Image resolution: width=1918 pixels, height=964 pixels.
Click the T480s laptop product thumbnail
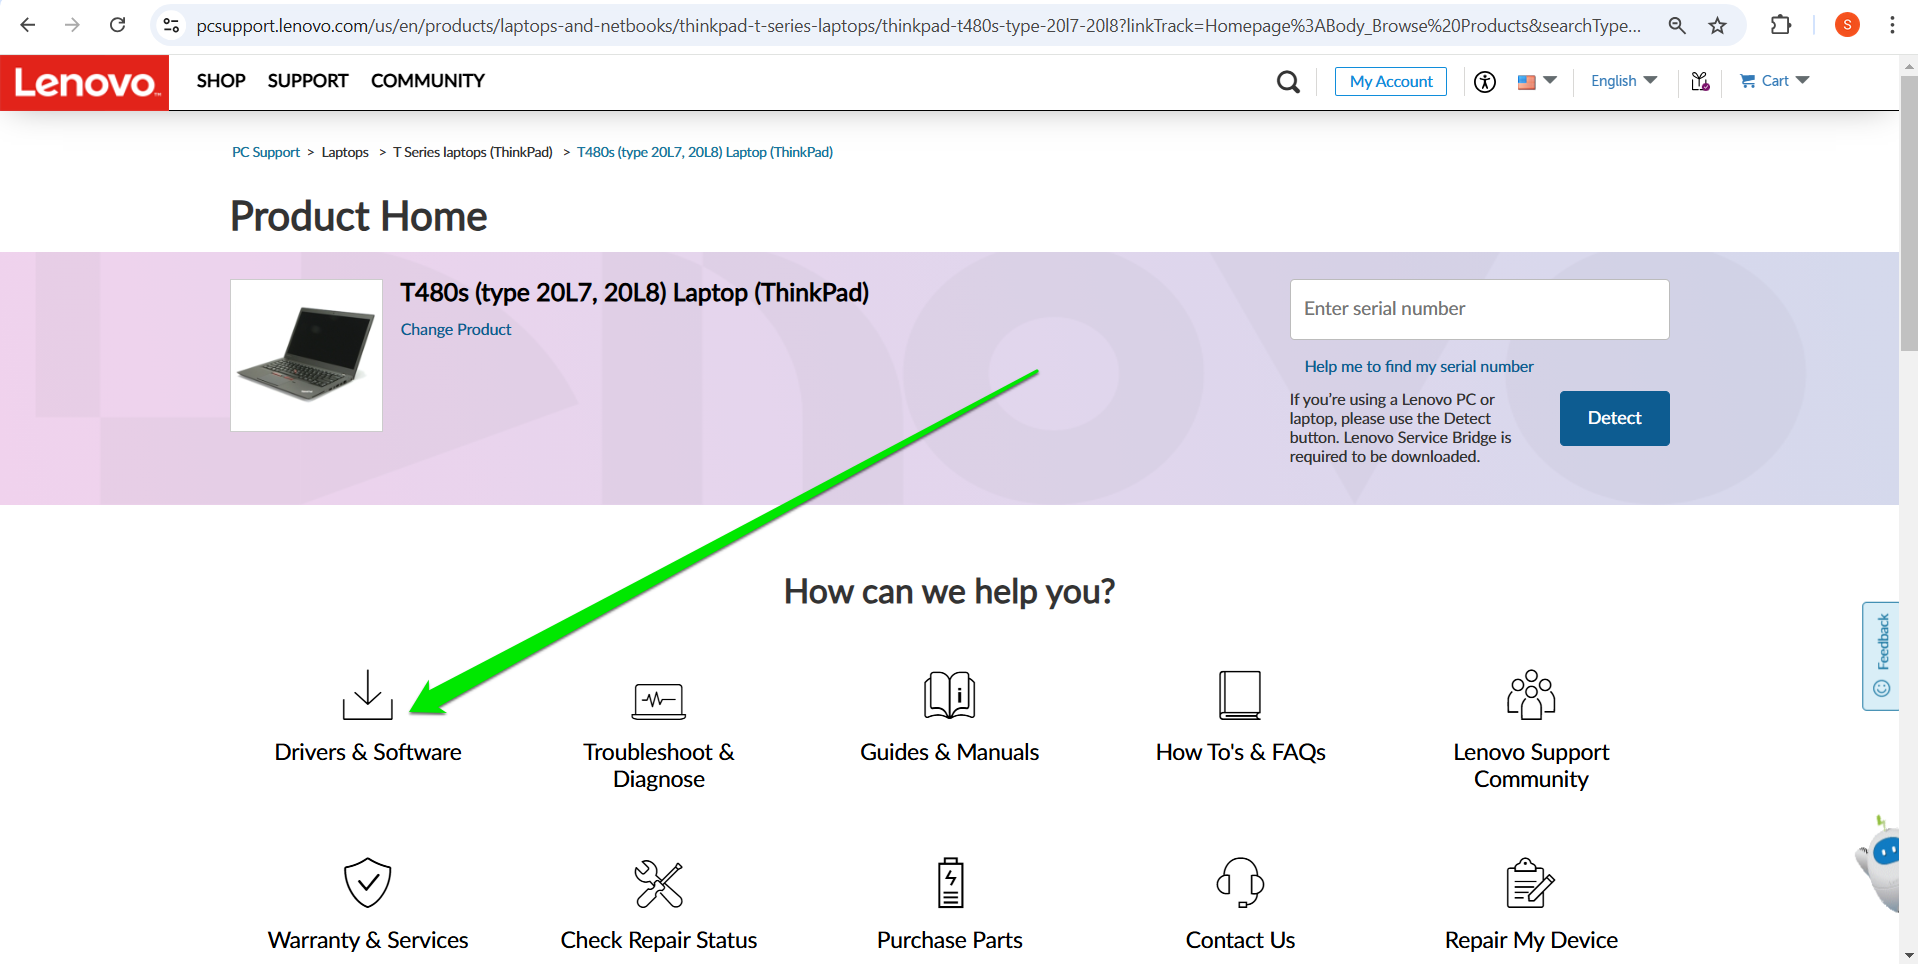[x=306, y=355]
